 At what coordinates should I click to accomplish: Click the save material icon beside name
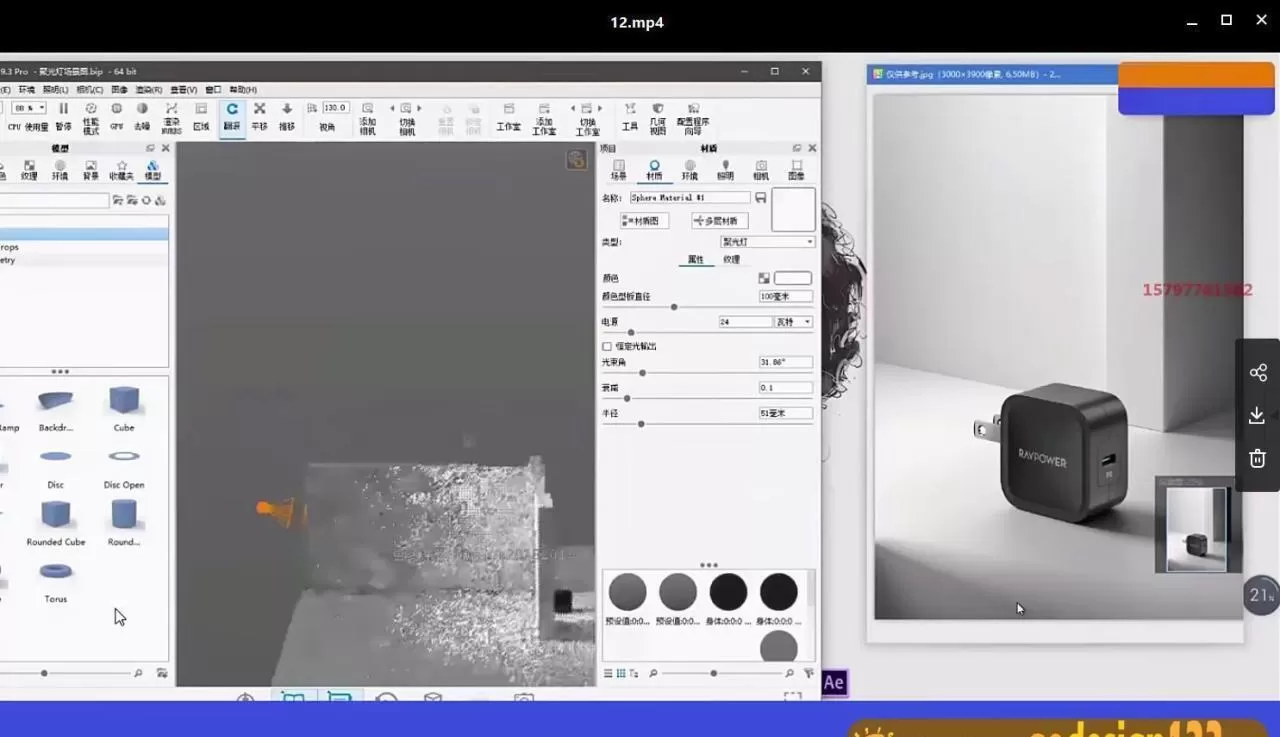[761, 198]
